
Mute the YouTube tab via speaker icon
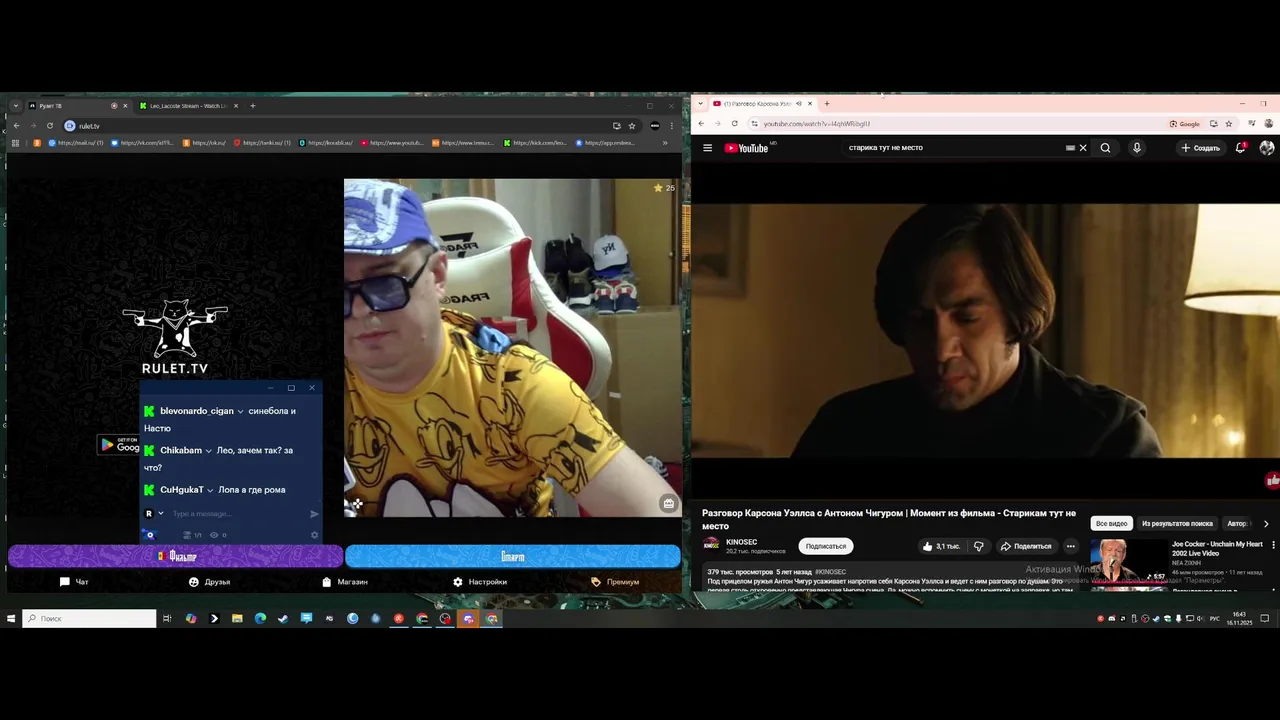(798, 103)
